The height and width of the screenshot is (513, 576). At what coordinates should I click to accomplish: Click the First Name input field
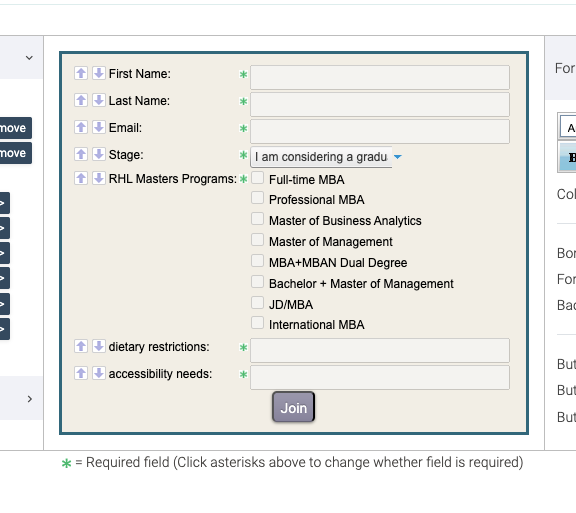click(x=380, y=77)
